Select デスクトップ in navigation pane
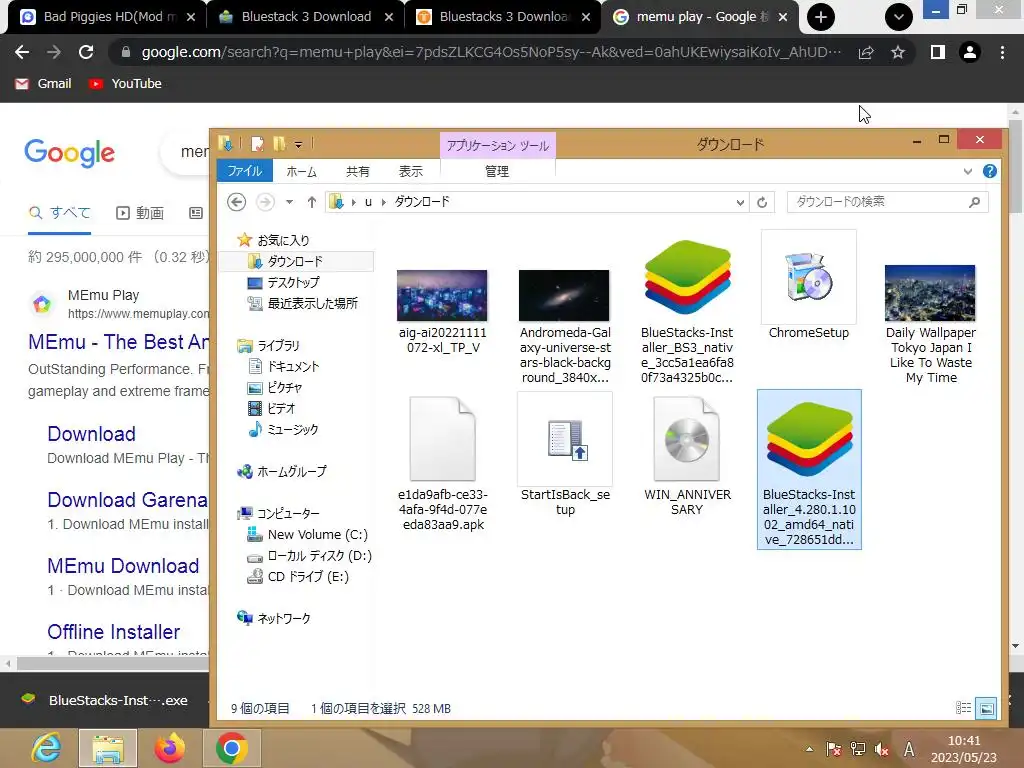The height and width of the screenshot is (768, 1024). tap(293, 282)
